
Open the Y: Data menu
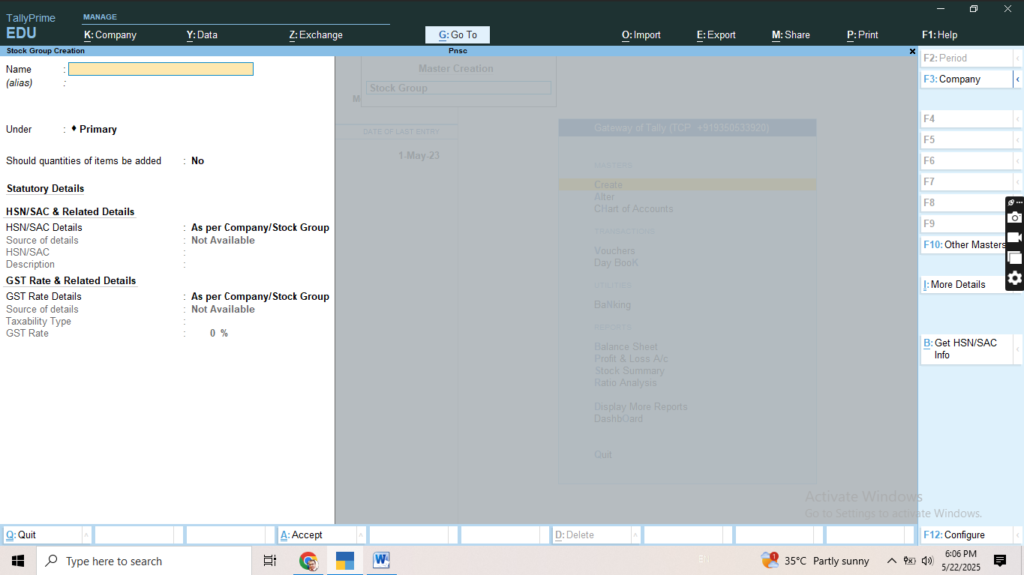202,35
